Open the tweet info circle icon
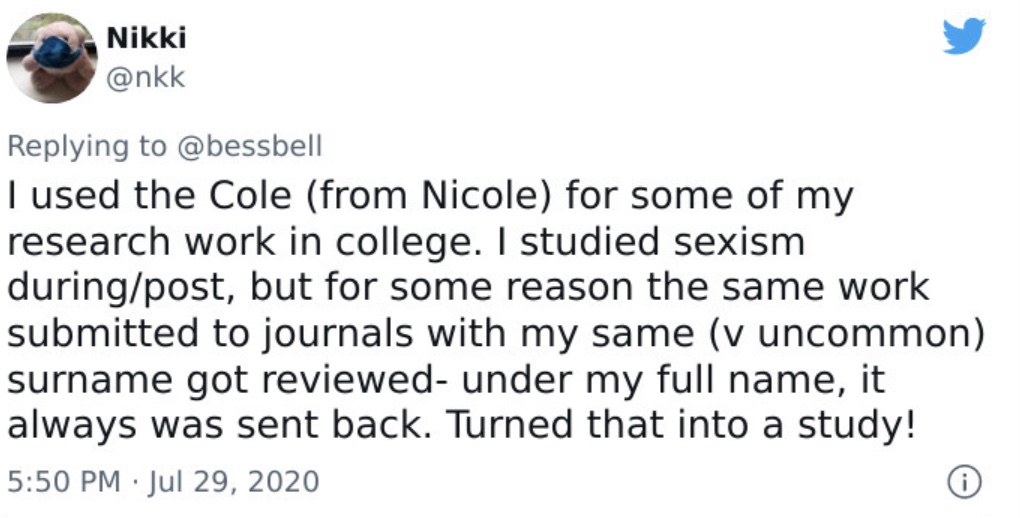Image resolution: width=1020 pixels, height=518 pixels. point(964,483)
